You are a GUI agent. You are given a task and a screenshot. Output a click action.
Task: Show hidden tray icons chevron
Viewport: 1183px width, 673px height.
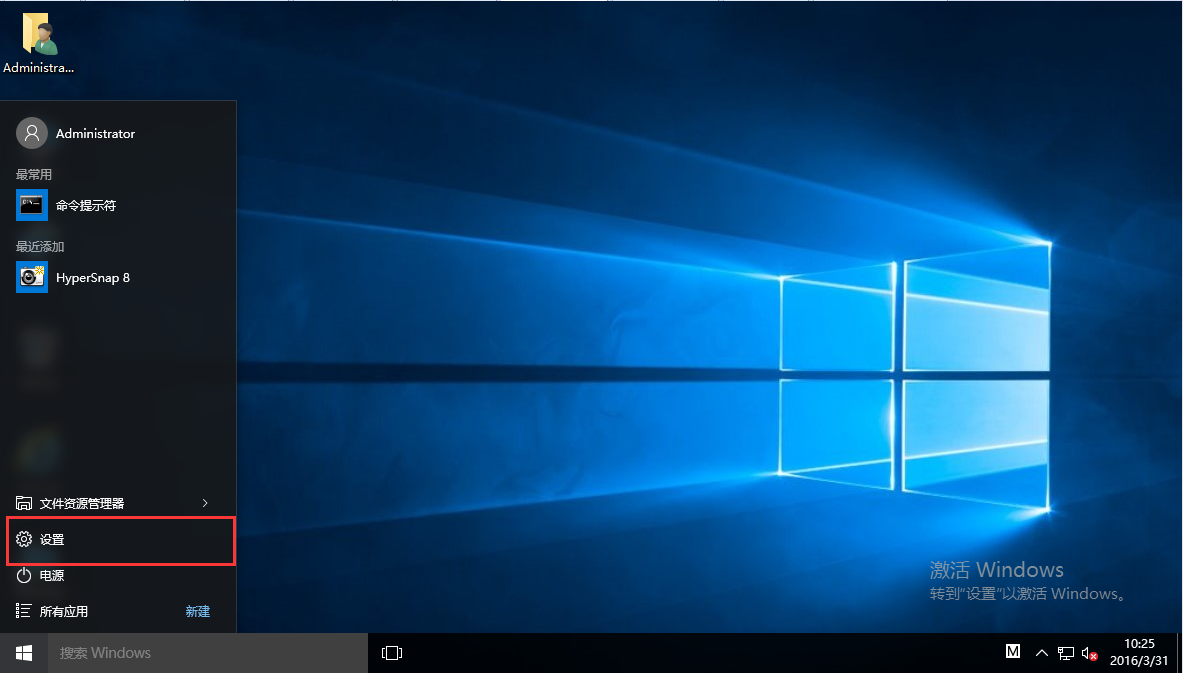pos(1042,653)
